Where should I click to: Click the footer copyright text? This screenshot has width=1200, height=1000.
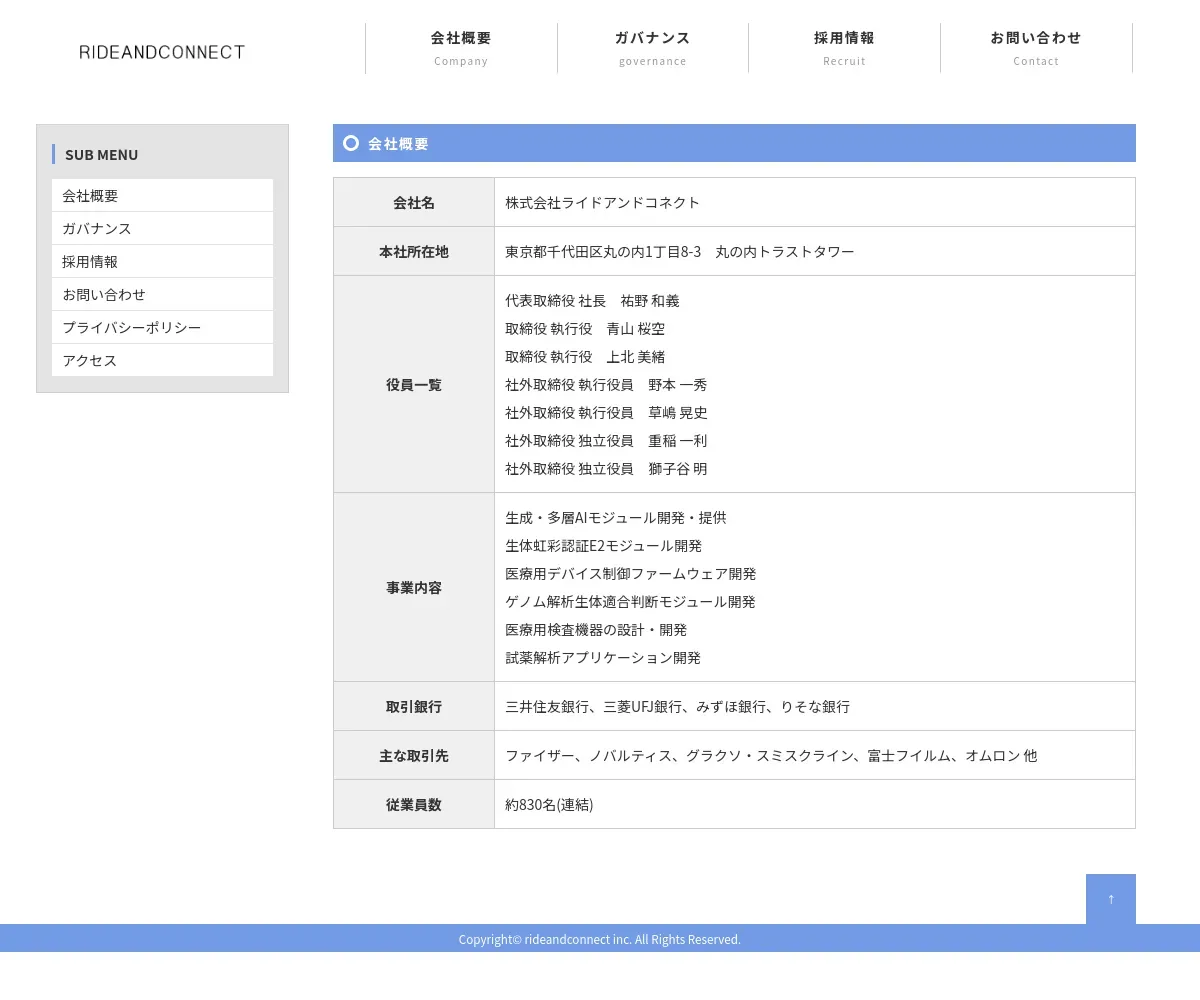600,939
